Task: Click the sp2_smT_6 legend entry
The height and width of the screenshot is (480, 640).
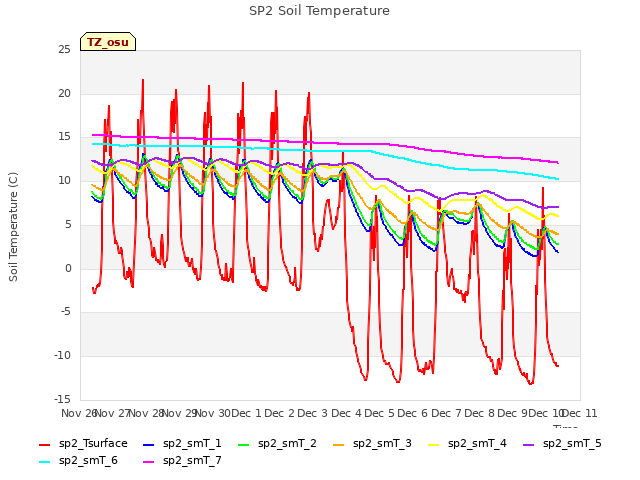Action: coord(78,460)
